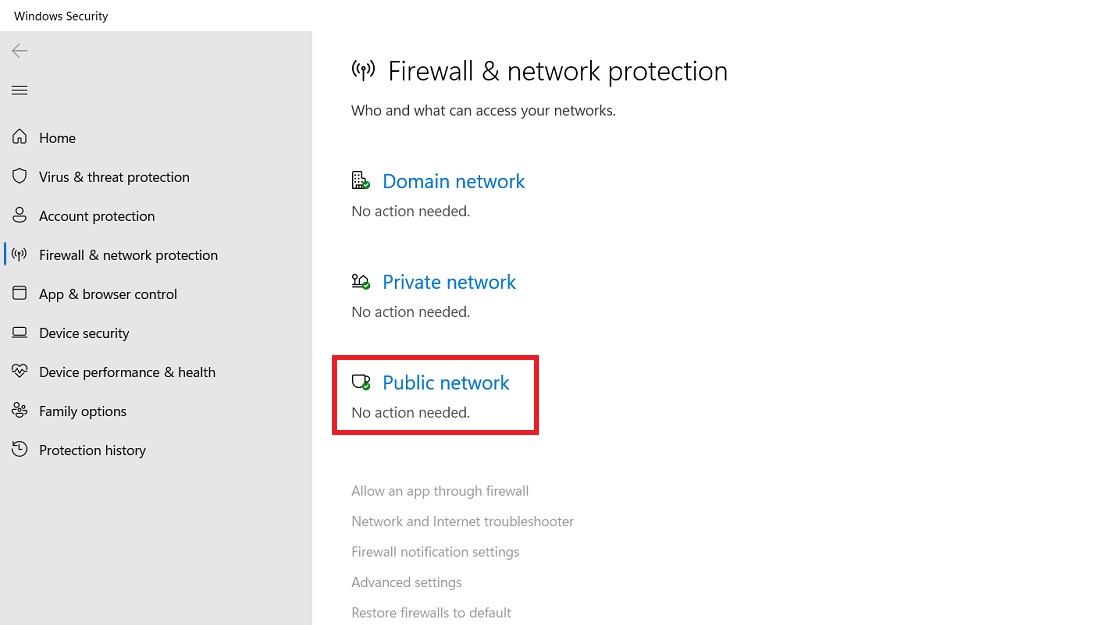Click Restore firewalls to default
Viewport: 1100px width, 625px height.
point(431,611)
